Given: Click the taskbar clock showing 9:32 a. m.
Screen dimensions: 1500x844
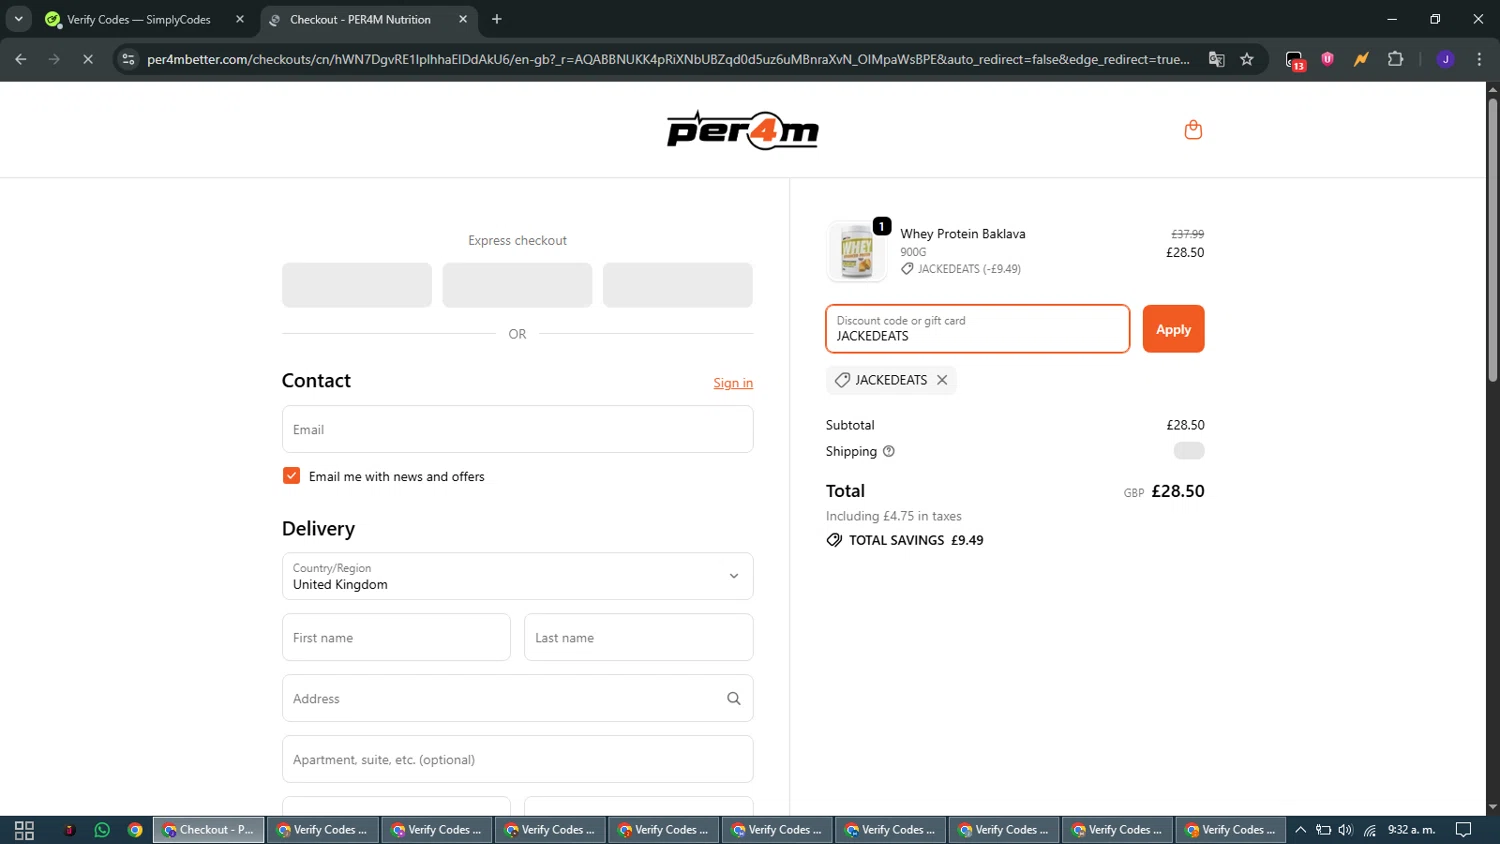Looking at the screenshot, I should pos(1411,830).
